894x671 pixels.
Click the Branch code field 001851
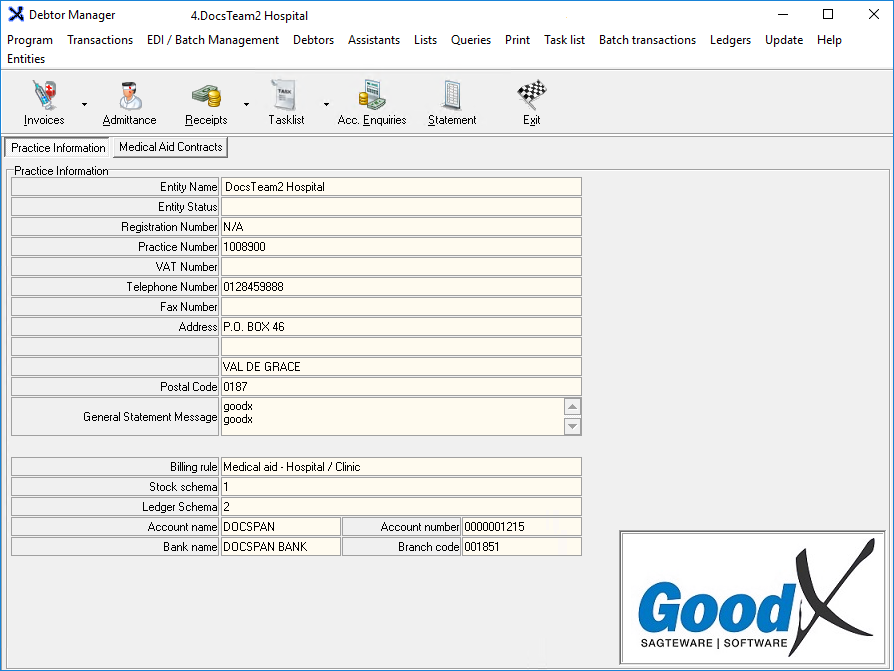522,547
